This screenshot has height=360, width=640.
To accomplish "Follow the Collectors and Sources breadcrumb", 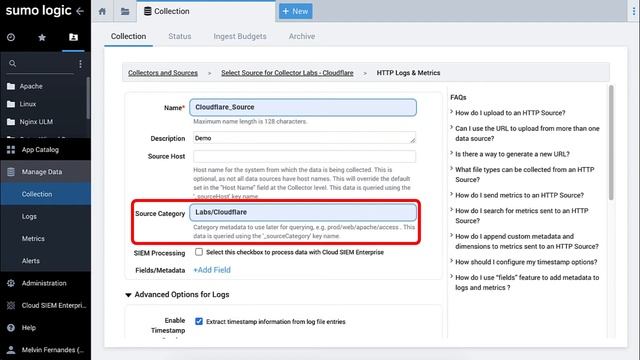I will [163, 73].
